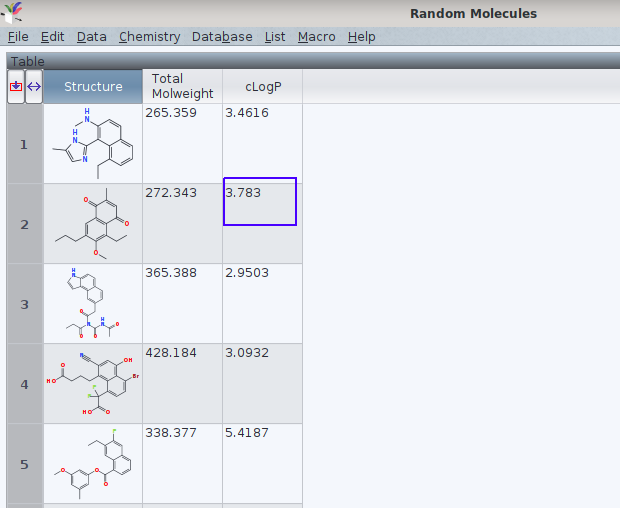The width and height of the screenshot is (620, 508).
Task: Click the cLogP column header
Action: point(262,86)
